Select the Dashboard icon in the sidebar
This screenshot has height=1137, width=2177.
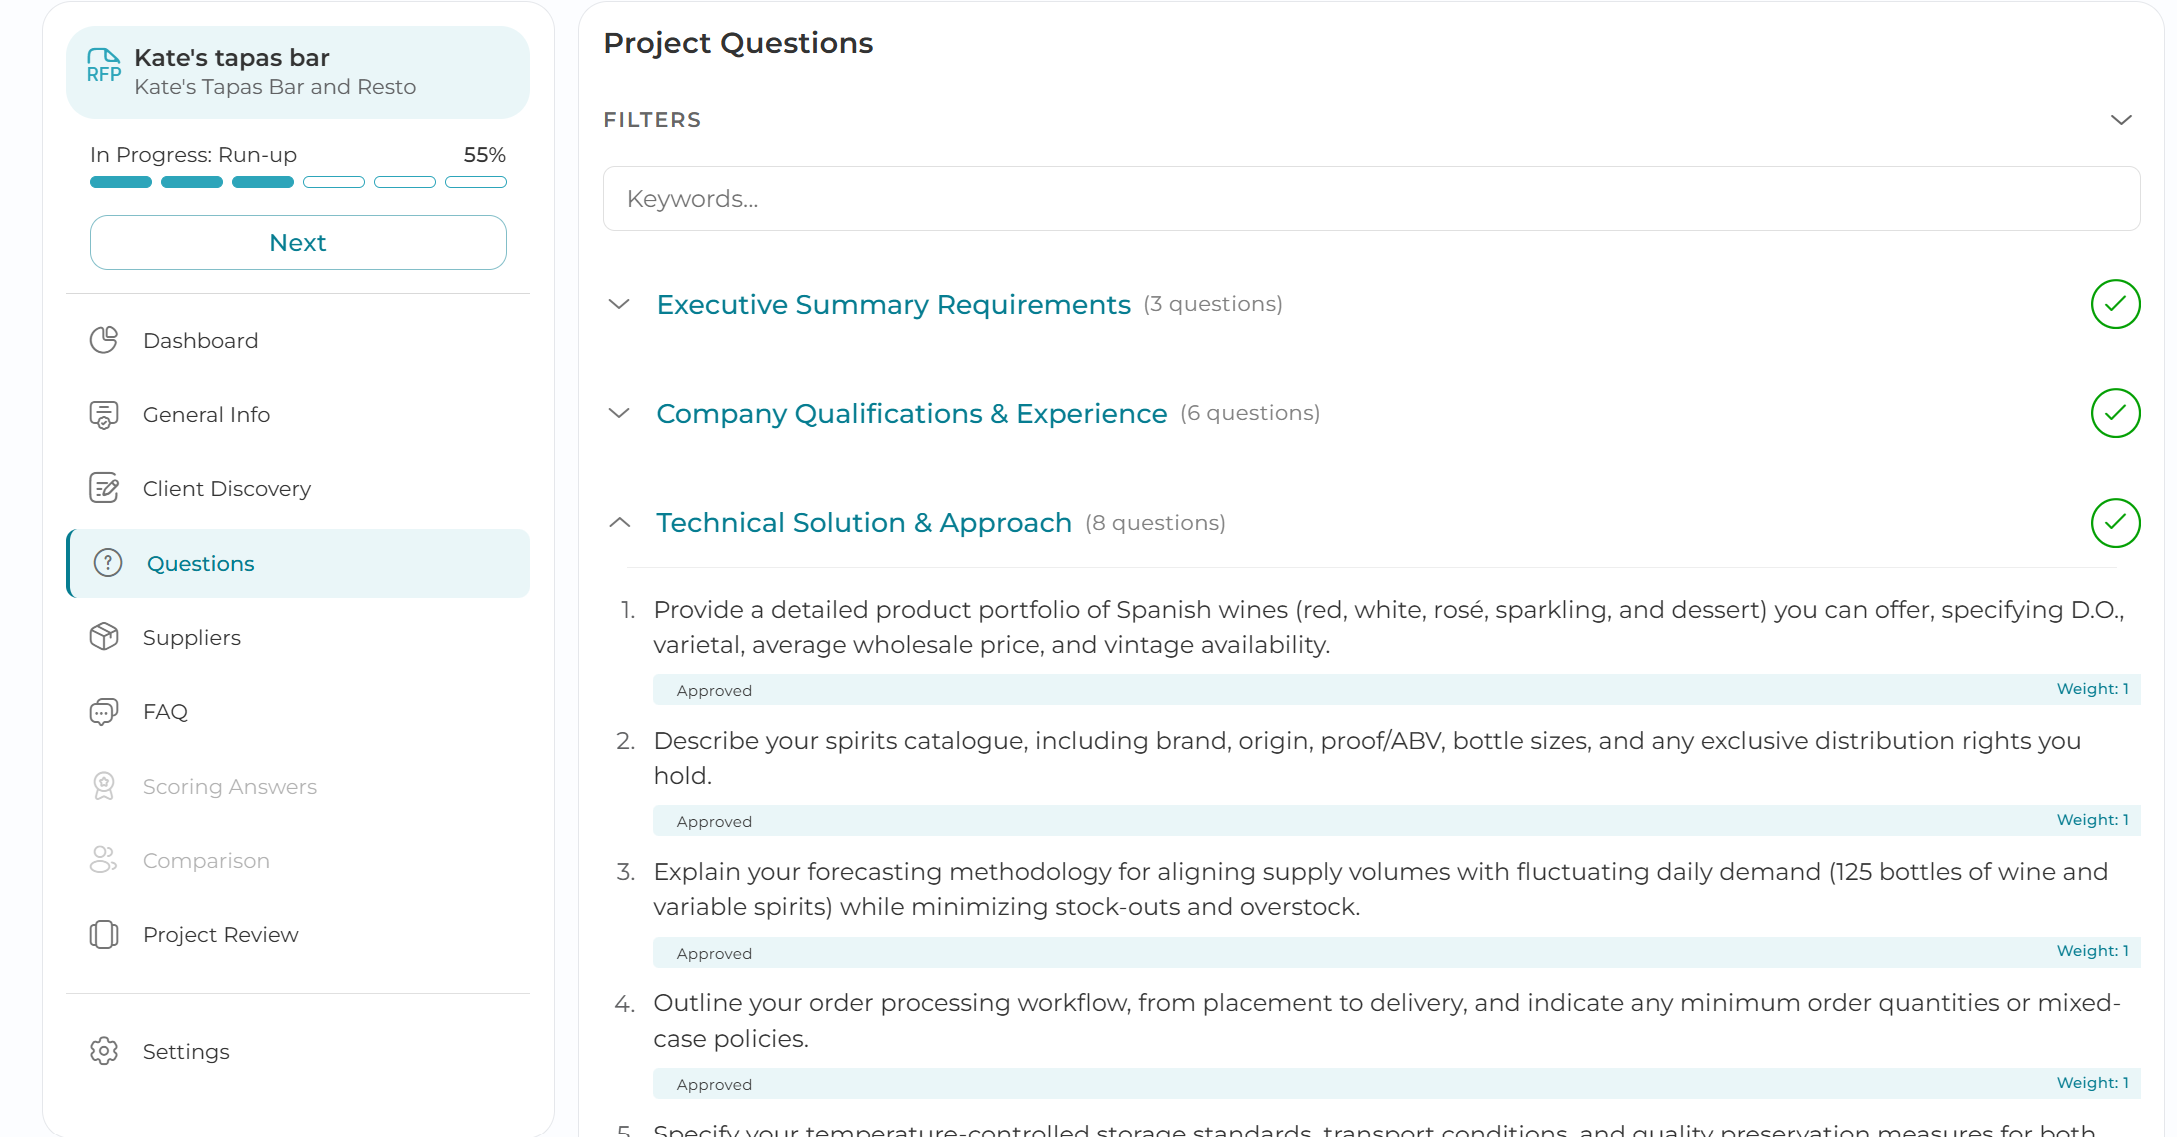click(x=106, y=340)
